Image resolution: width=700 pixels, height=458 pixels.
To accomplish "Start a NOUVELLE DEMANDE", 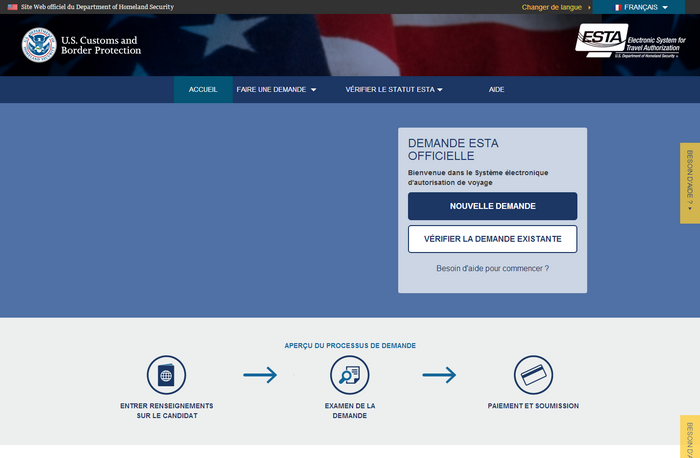I will pos(492,206).
